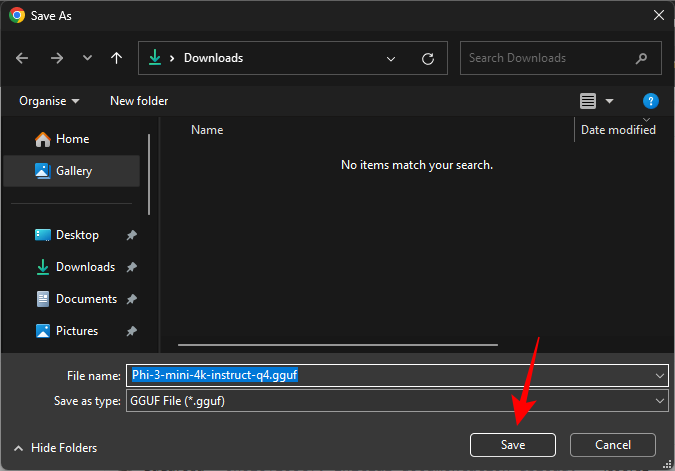Click the horizontal scrollbar under file list
The image size is (675, 471).
[338, 345]
